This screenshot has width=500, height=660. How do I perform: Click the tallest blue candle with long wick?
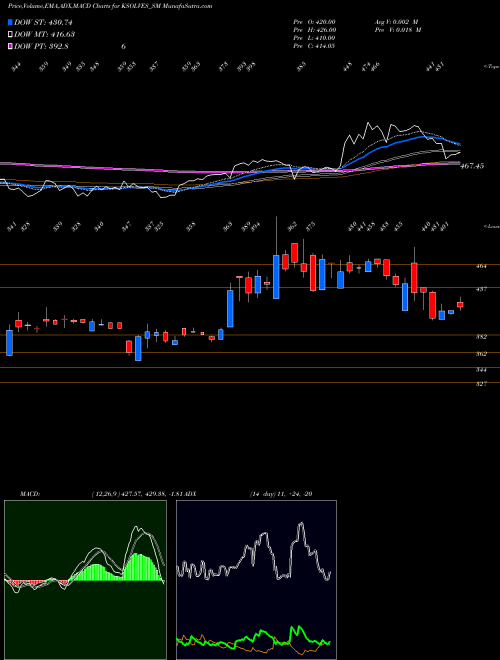tap(276, 277)
